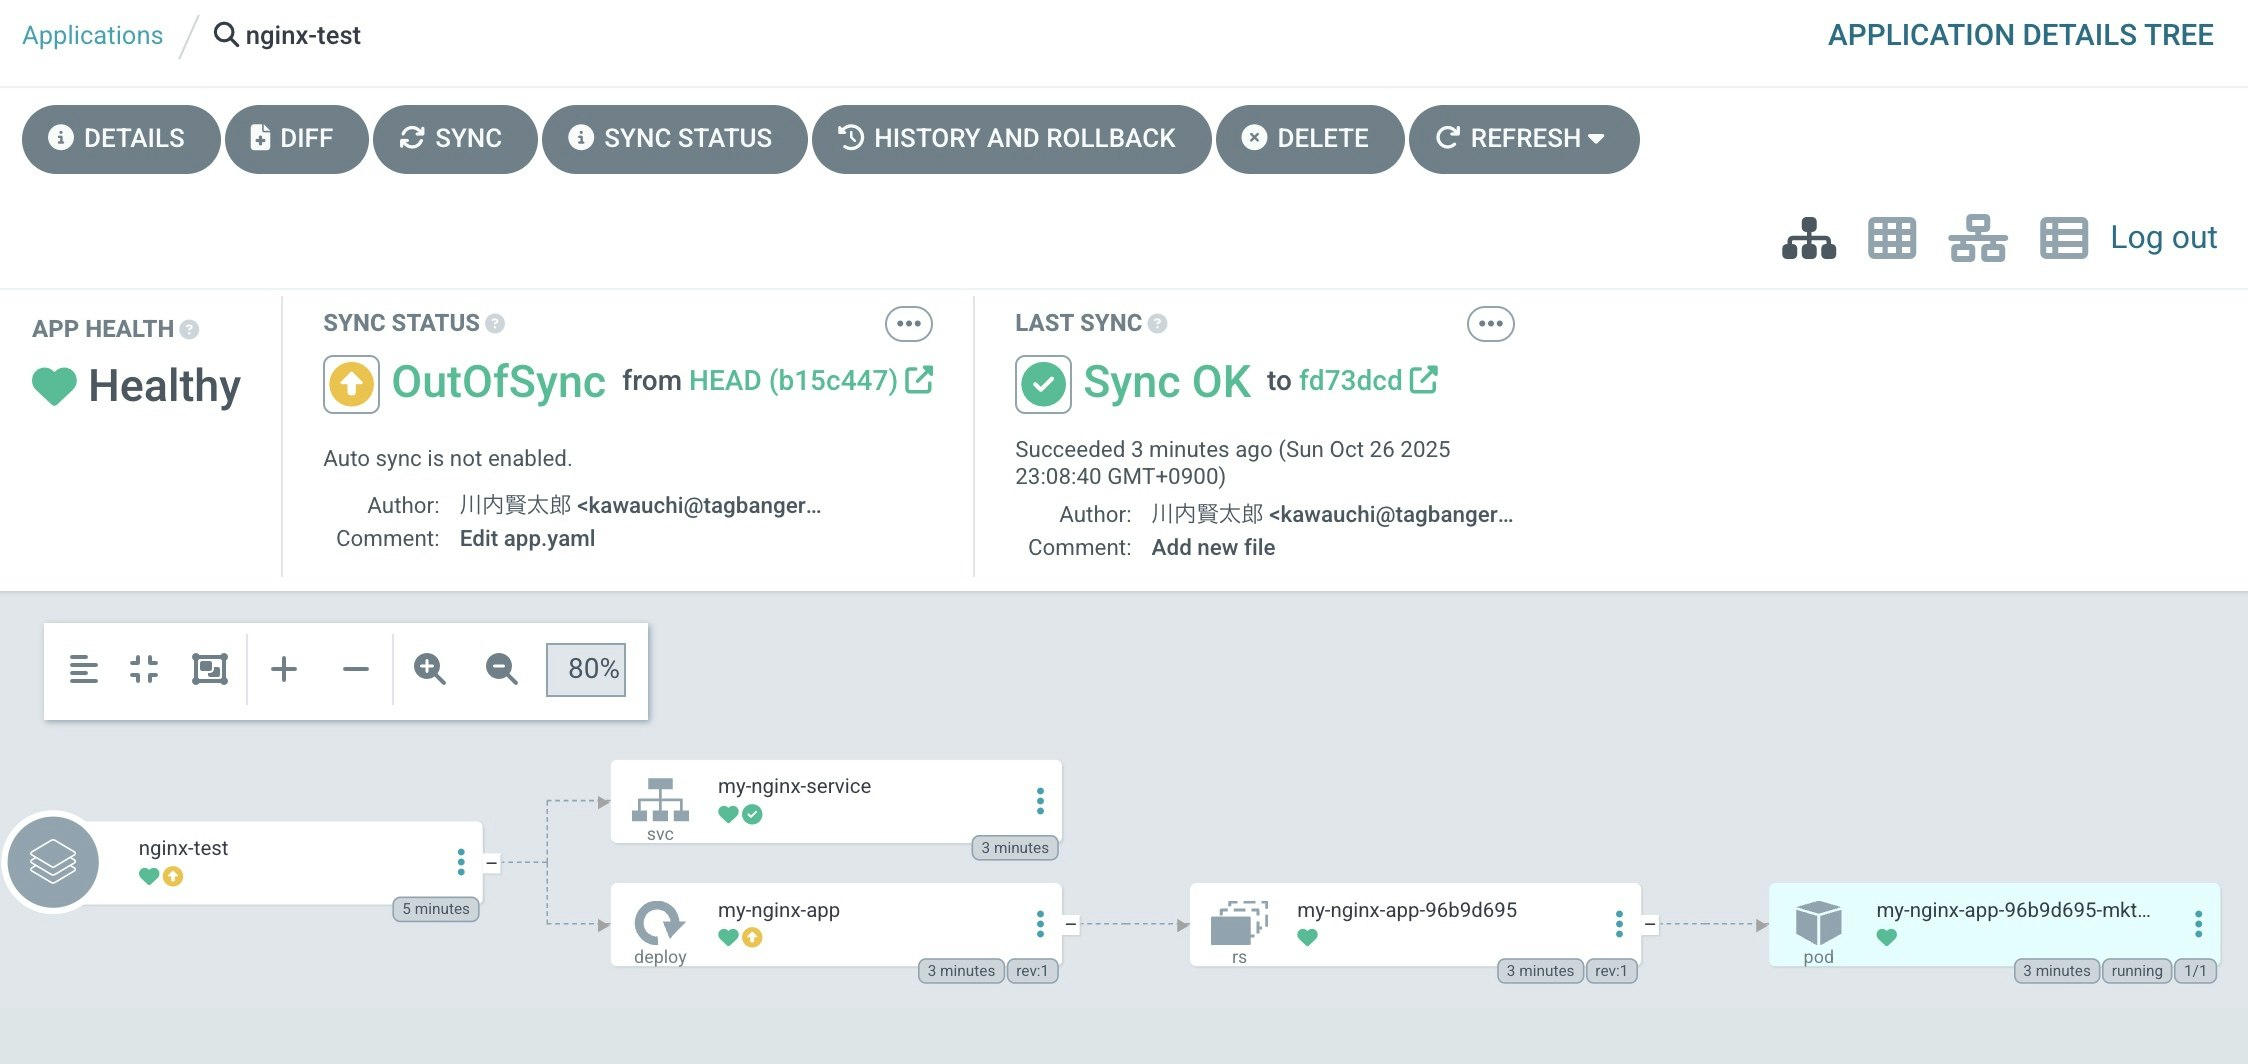This screenshot has width=2248, height=1064.
Task: Collapse children of my-nginx-app node
Action: [x=1070, y=924]
